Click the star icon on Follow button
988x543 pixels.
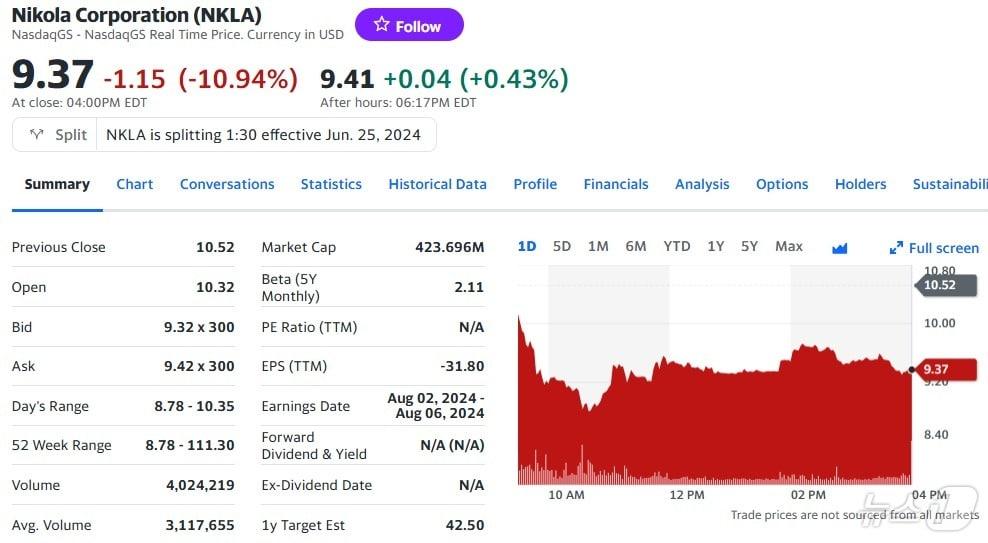[381, 25]
